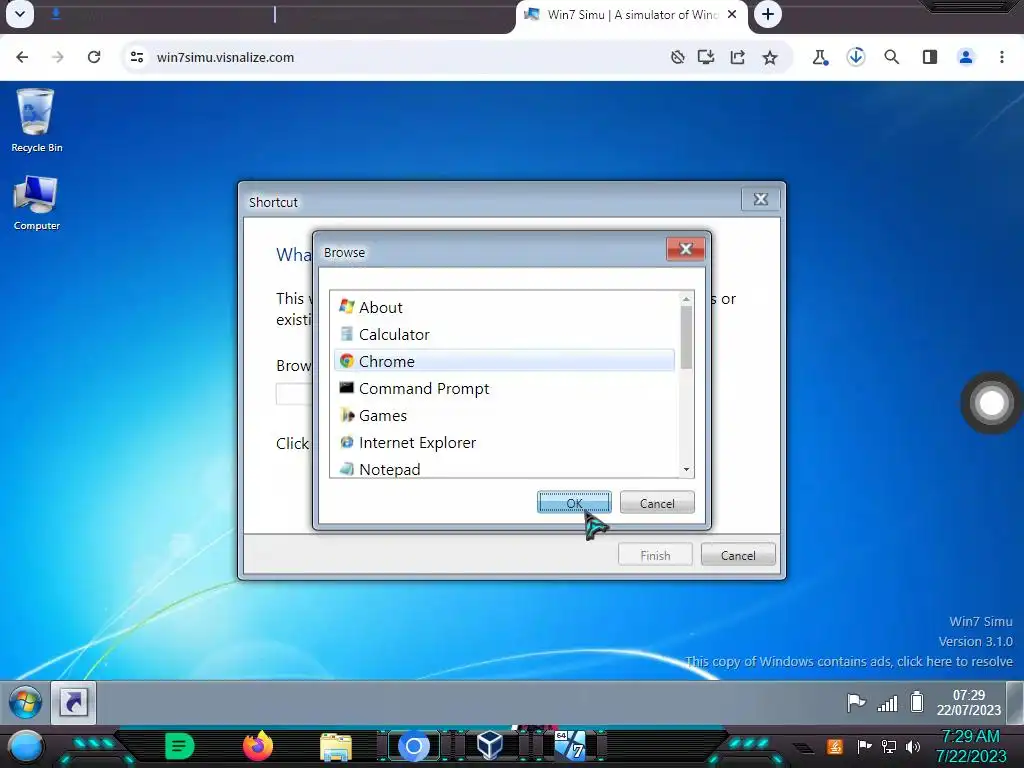Open the Win7 Start orb
The image size is (1024, 768).
(x=25, y=702)
